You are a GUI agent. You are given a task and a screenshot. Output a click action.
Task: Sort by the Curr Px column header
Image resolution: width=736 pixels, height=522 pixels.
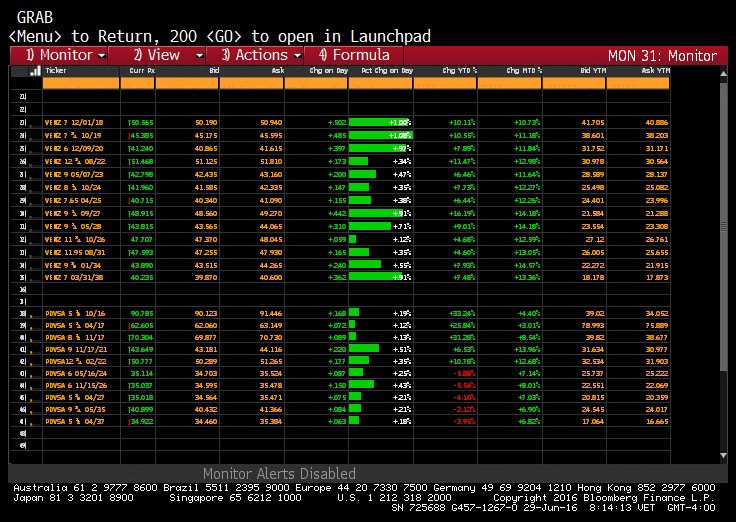[x=142, y=71]
